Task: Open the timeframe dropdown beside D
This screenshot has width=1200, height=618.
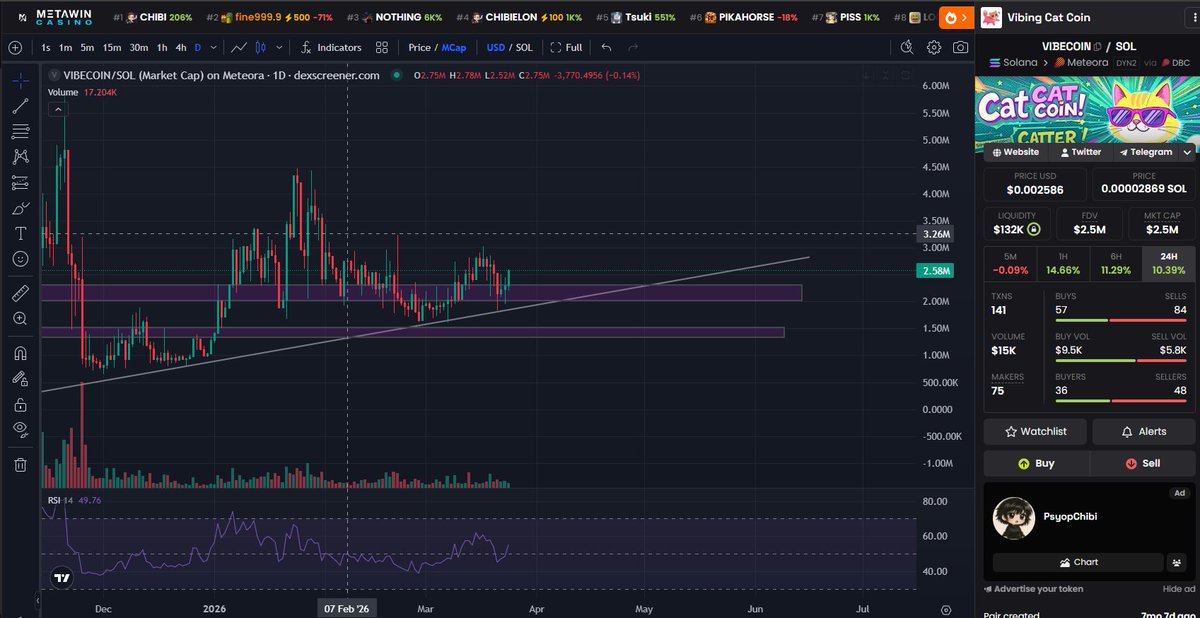Action: point(212,47)
